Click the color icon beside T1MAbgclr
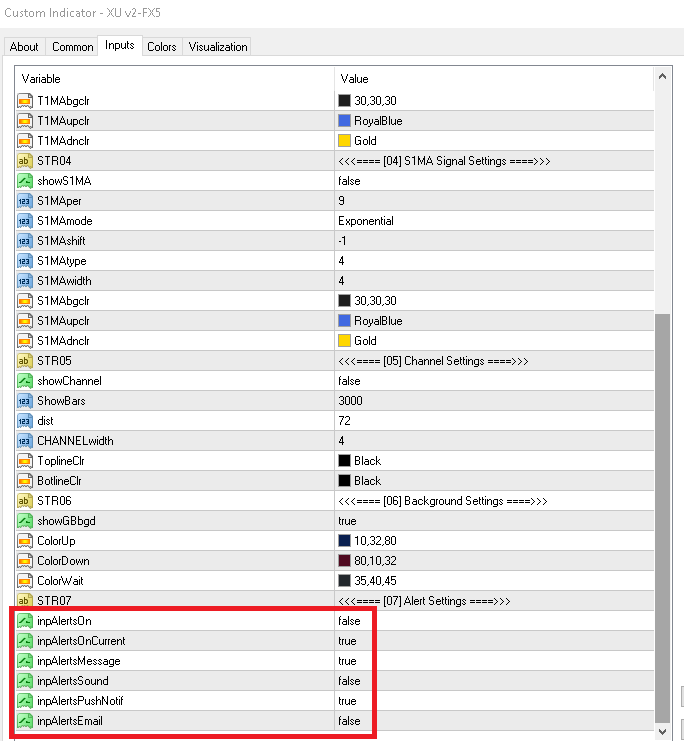684x741 pixels. tap(25, 101)
